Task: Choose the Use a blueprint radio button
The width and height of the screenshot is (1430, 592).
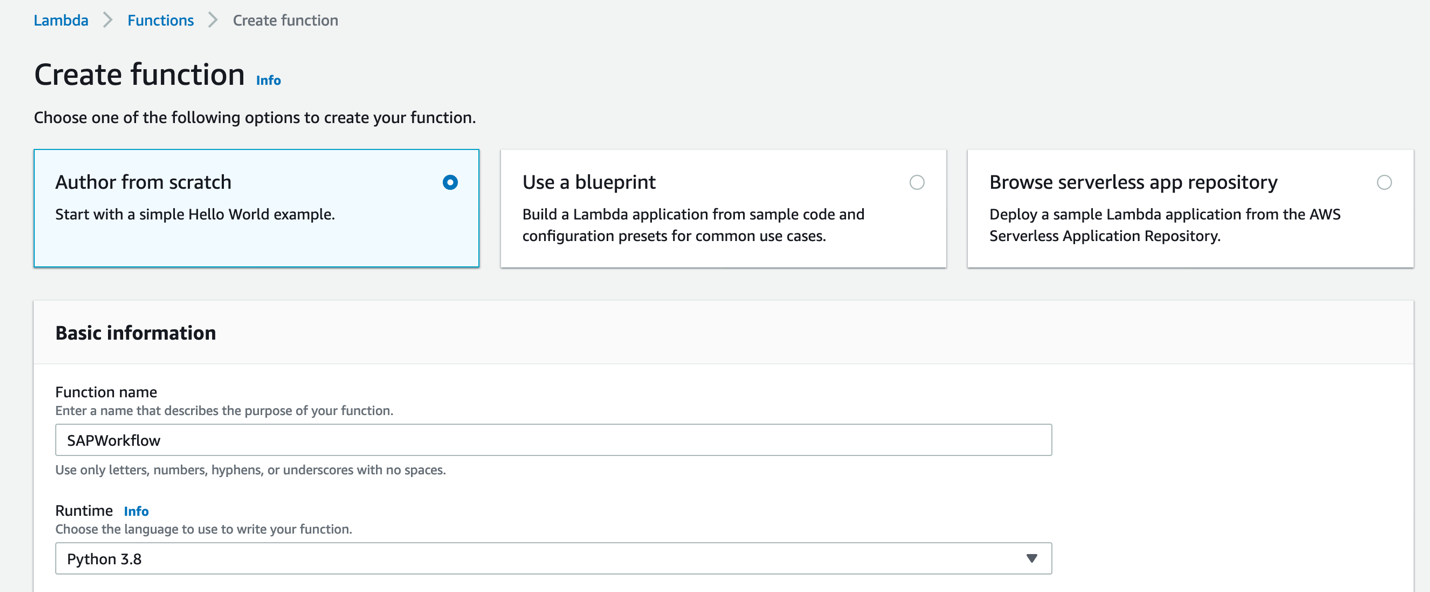Action: pos(917,182)
